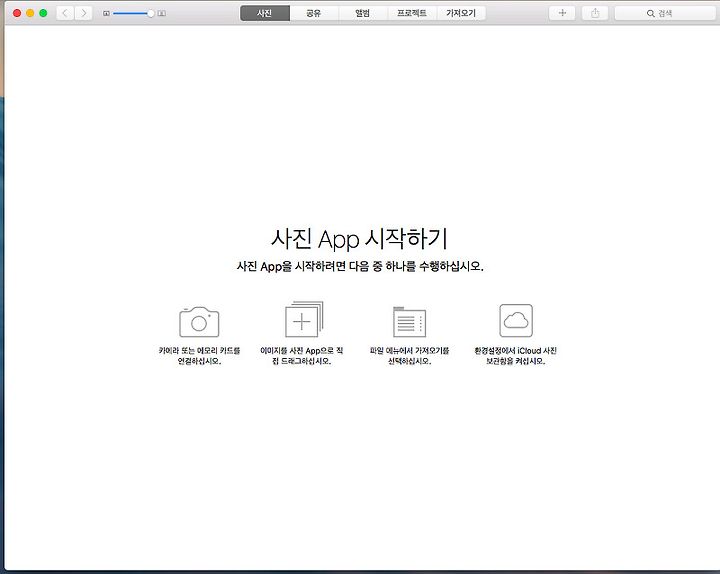The height and width of the screenshot is (574, 720).
Task: Click the '카메라 또는 메모리 카드를 연결하십시오.' text
Action: pyautogui.click(x=199, y=356)
